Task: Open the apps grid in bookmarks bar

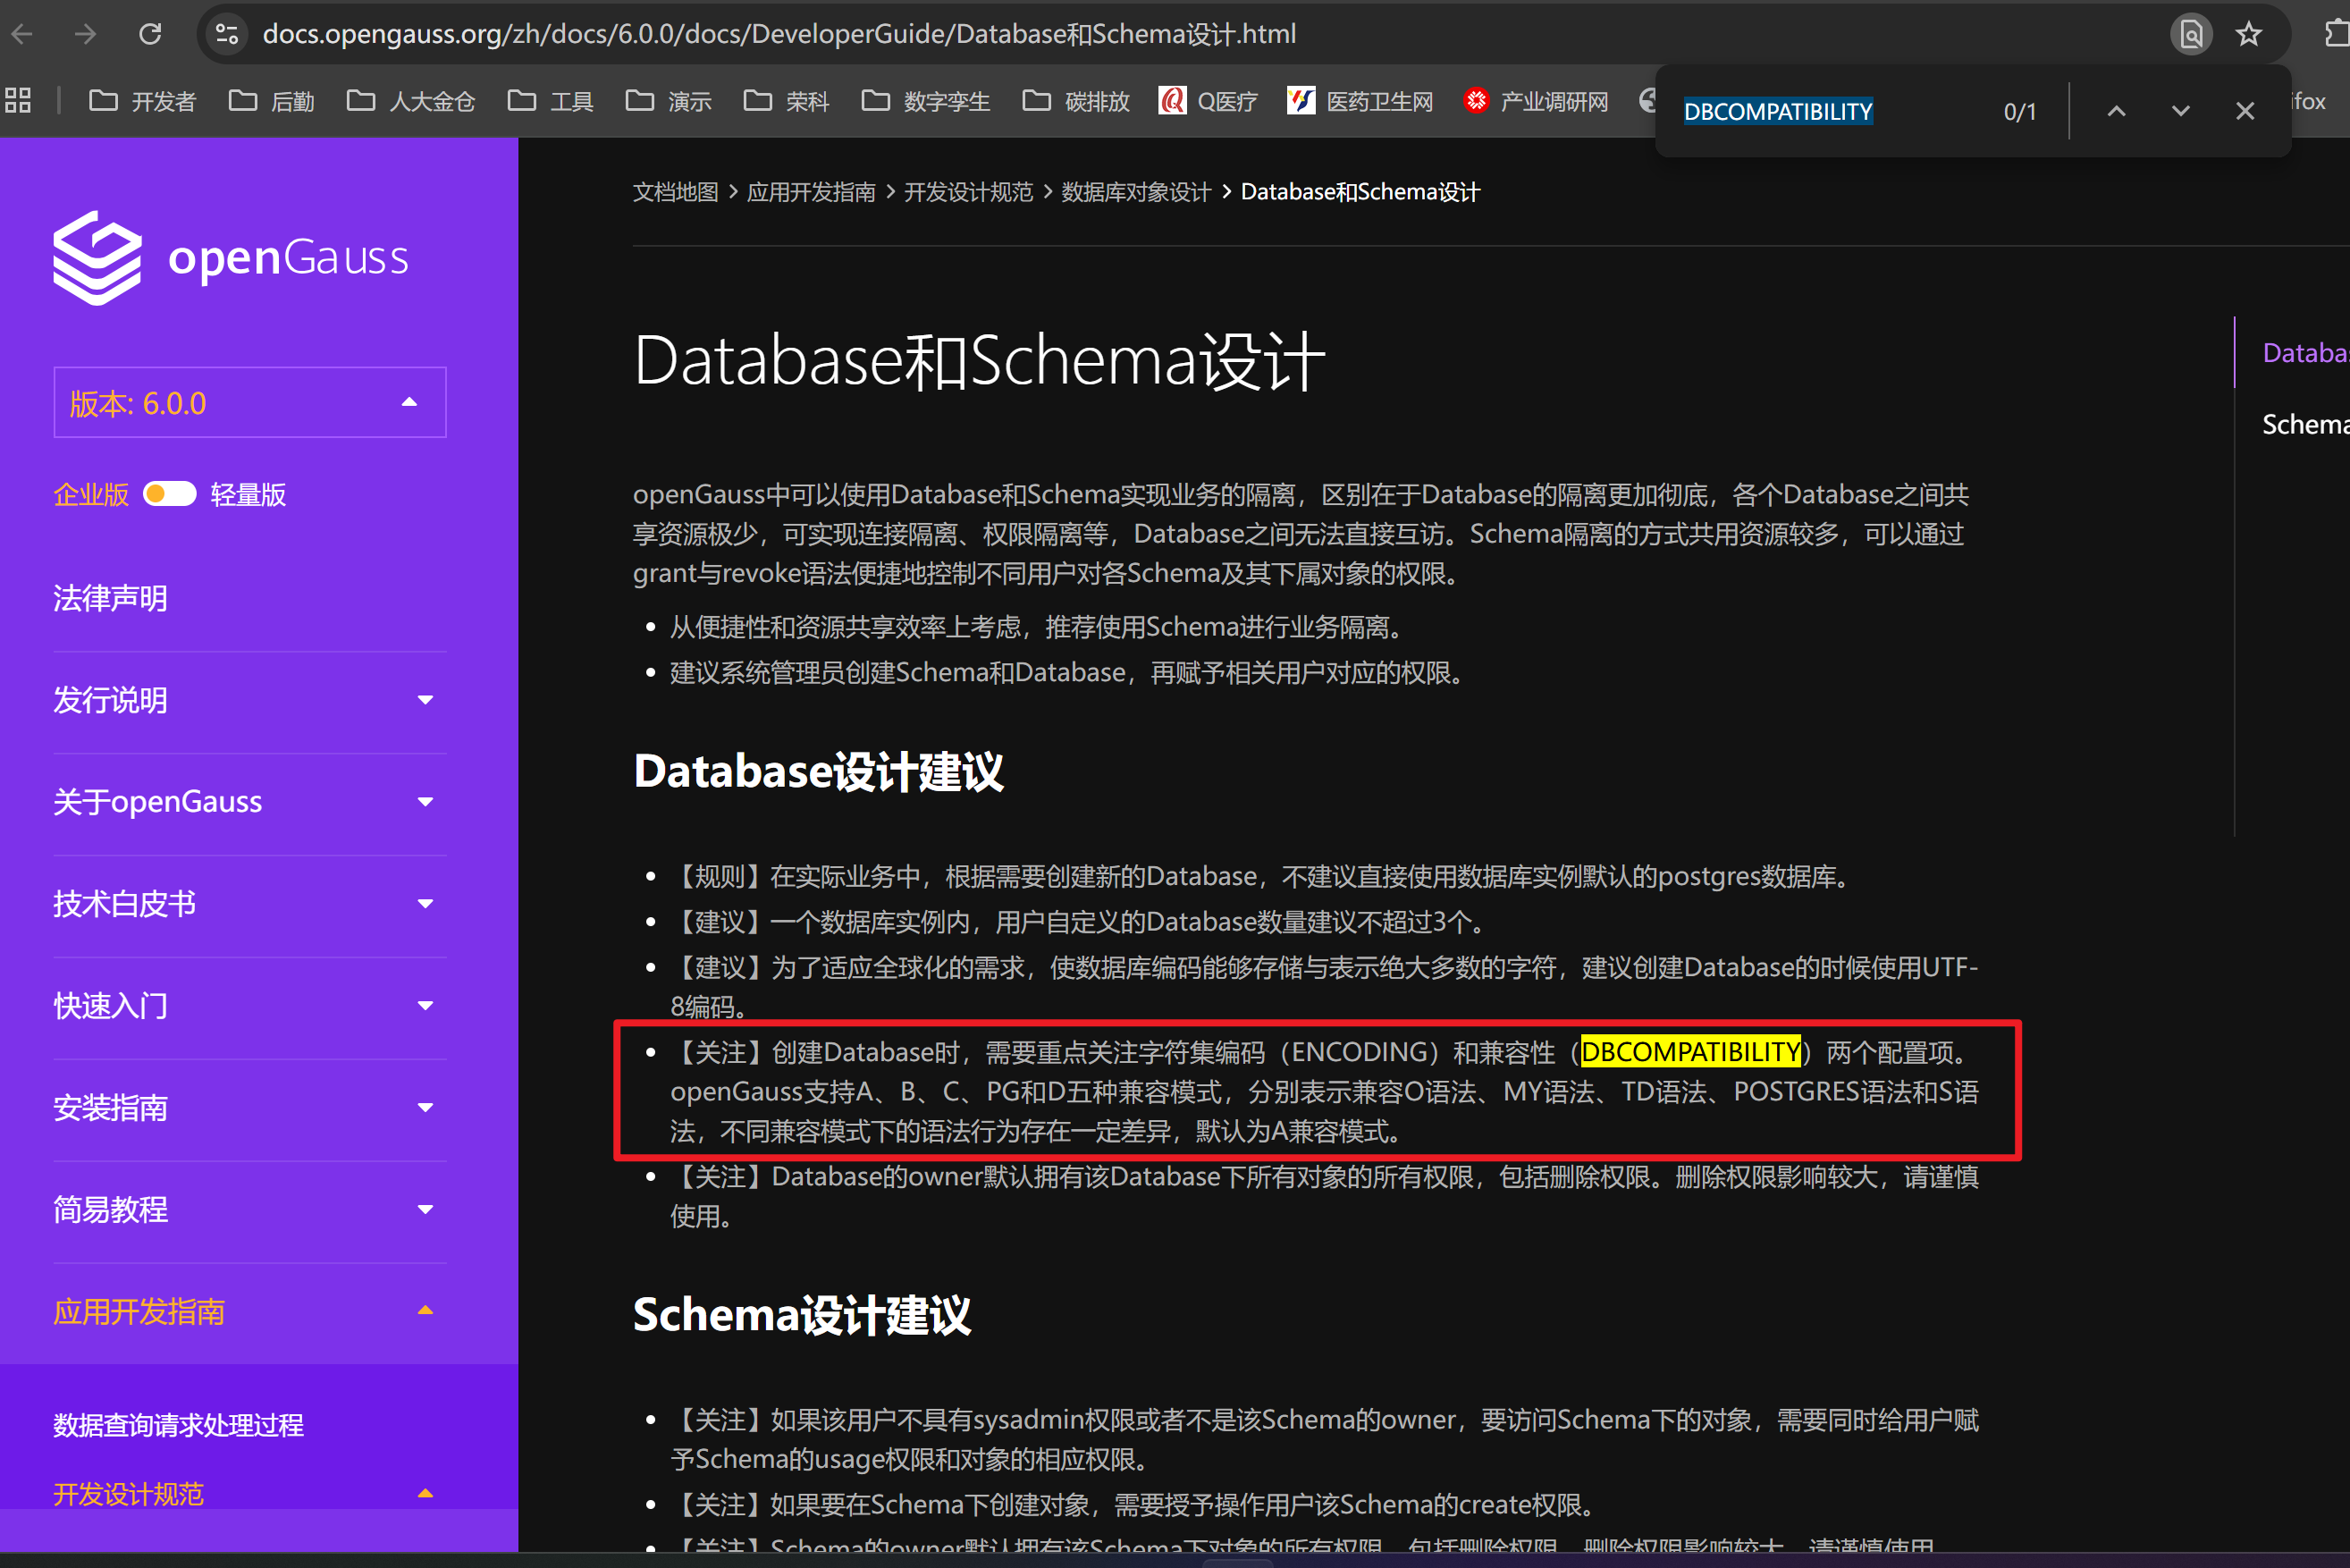Action: click(18, 100)
